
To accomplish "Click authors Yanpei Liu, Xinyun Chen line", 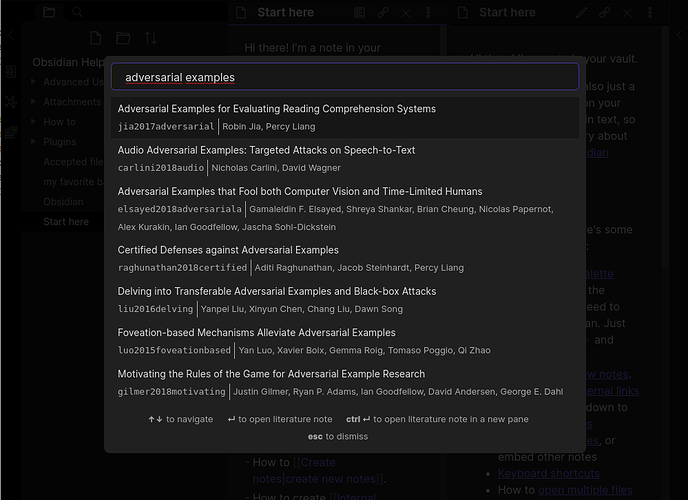I will pos(302,309).
